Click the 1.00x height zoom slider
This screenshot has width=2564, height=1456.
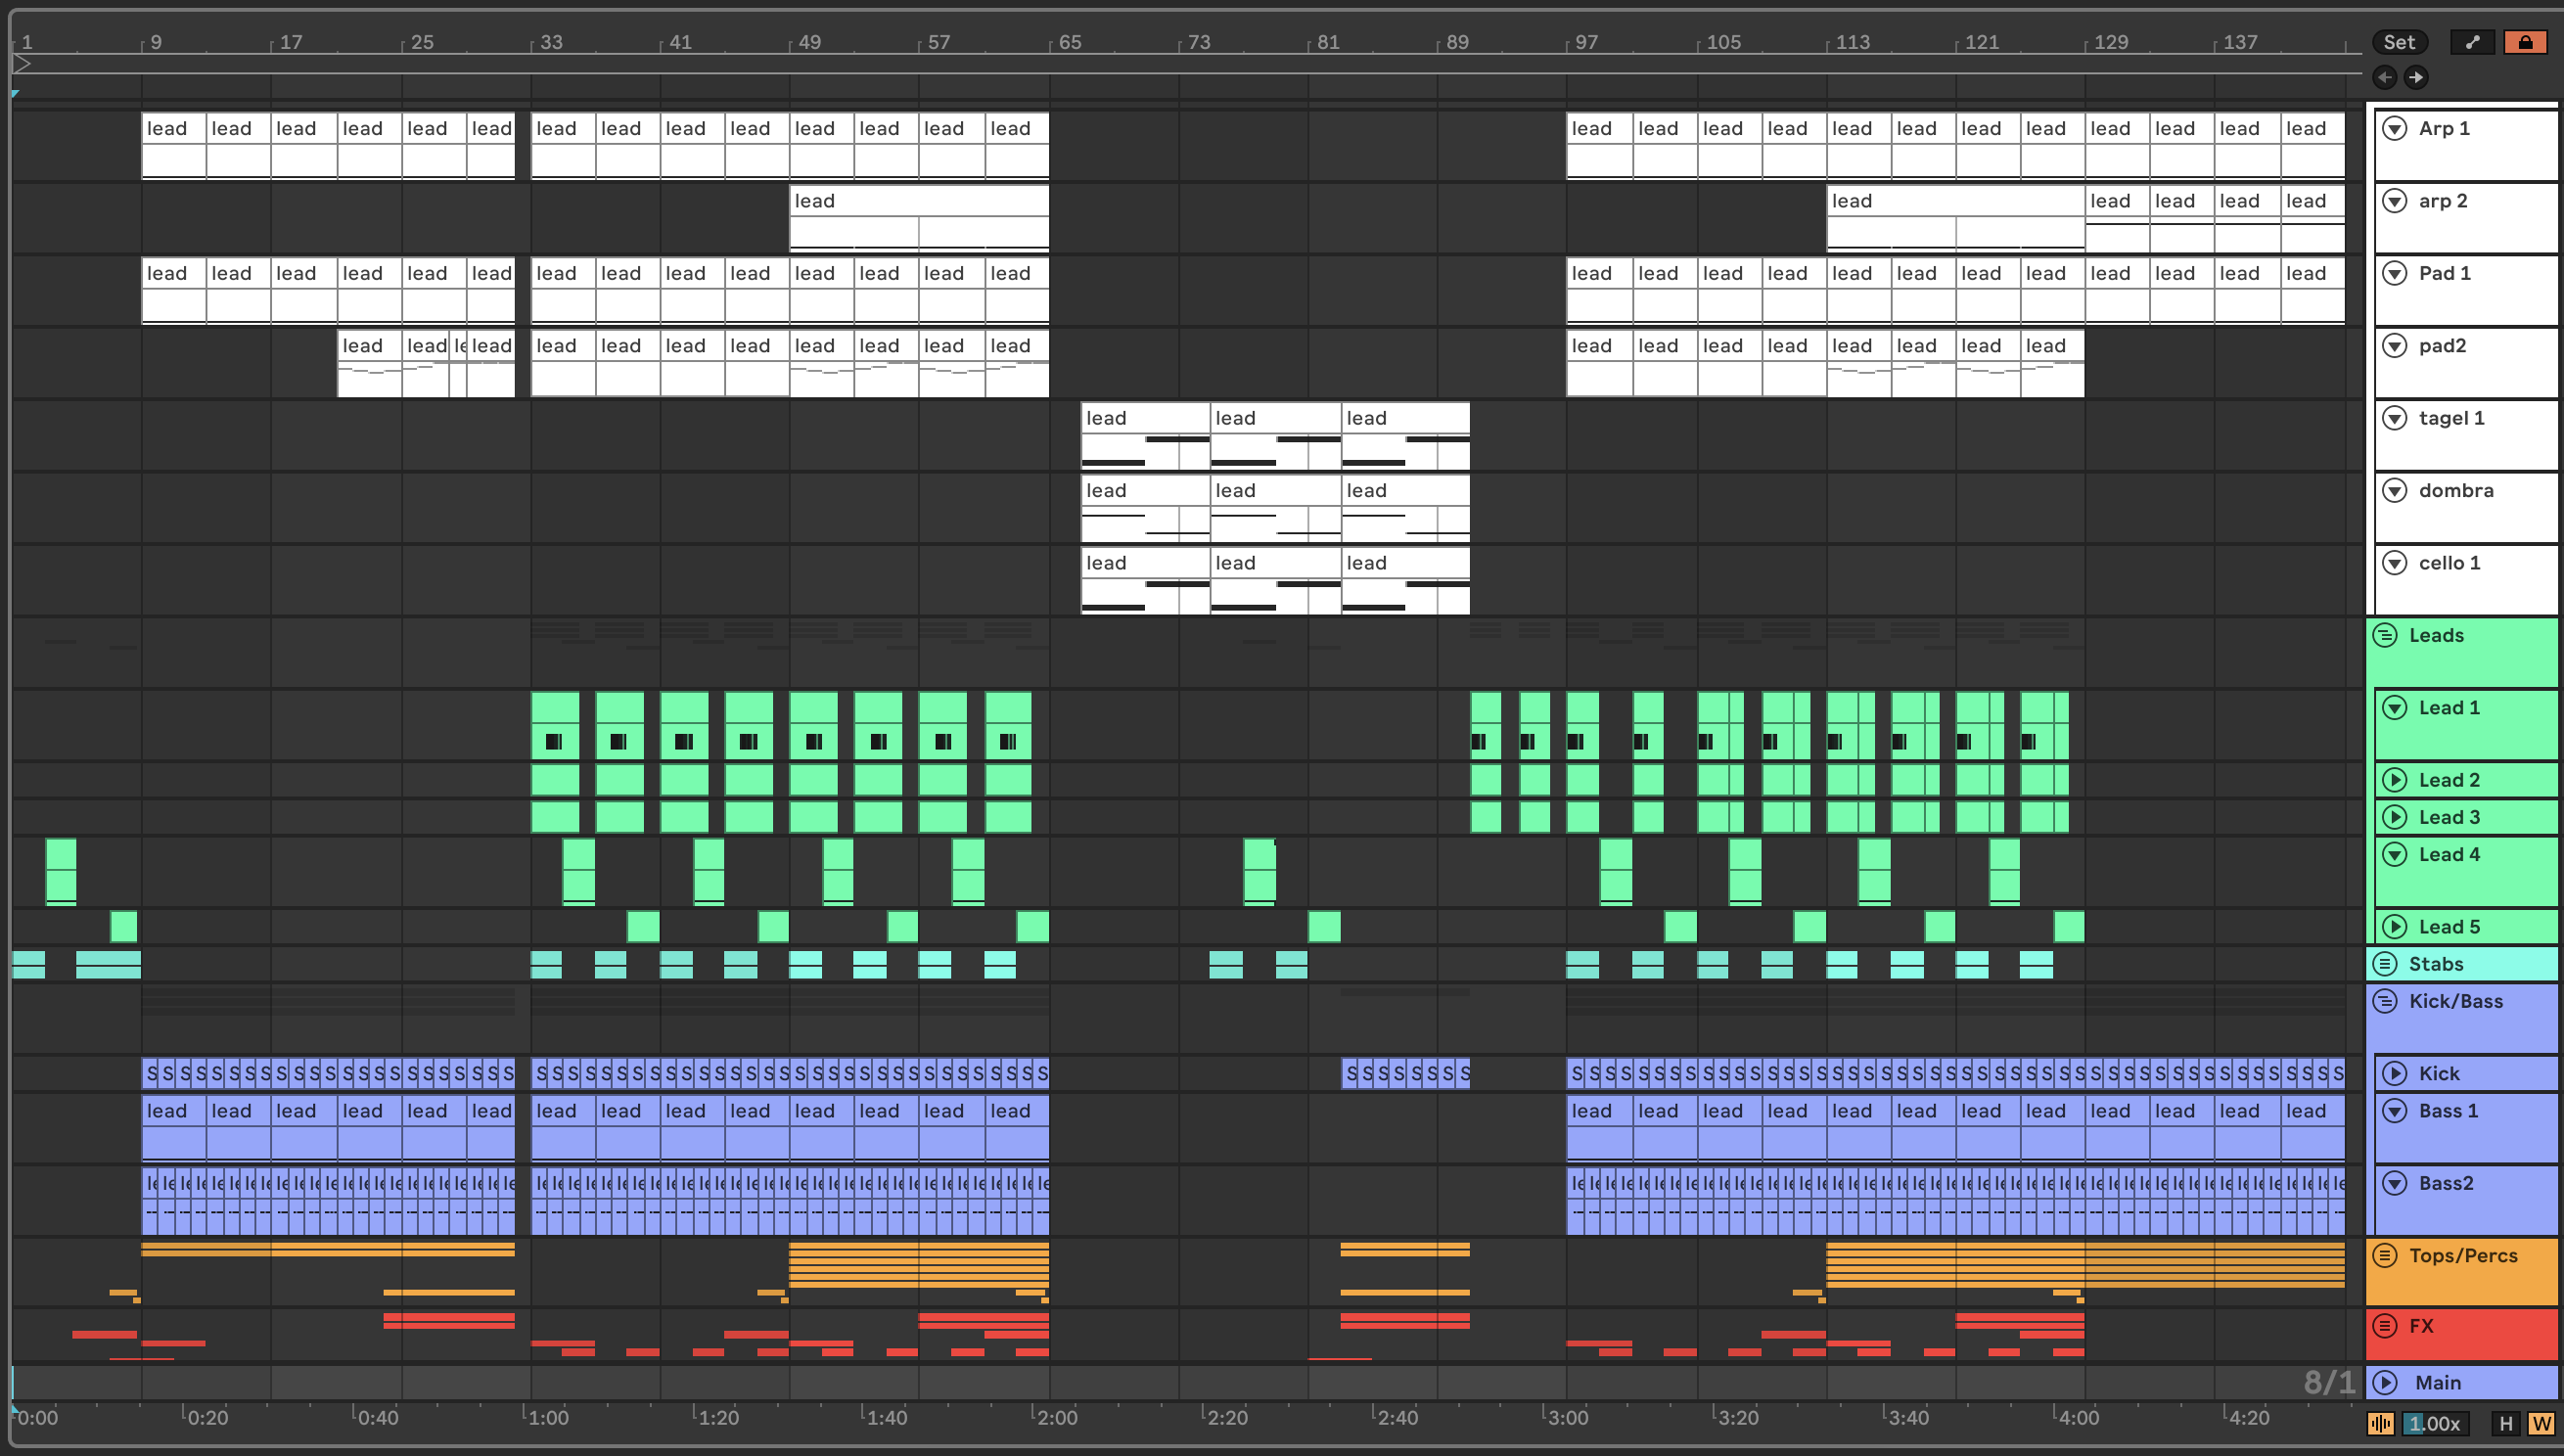[2436, 1423]
